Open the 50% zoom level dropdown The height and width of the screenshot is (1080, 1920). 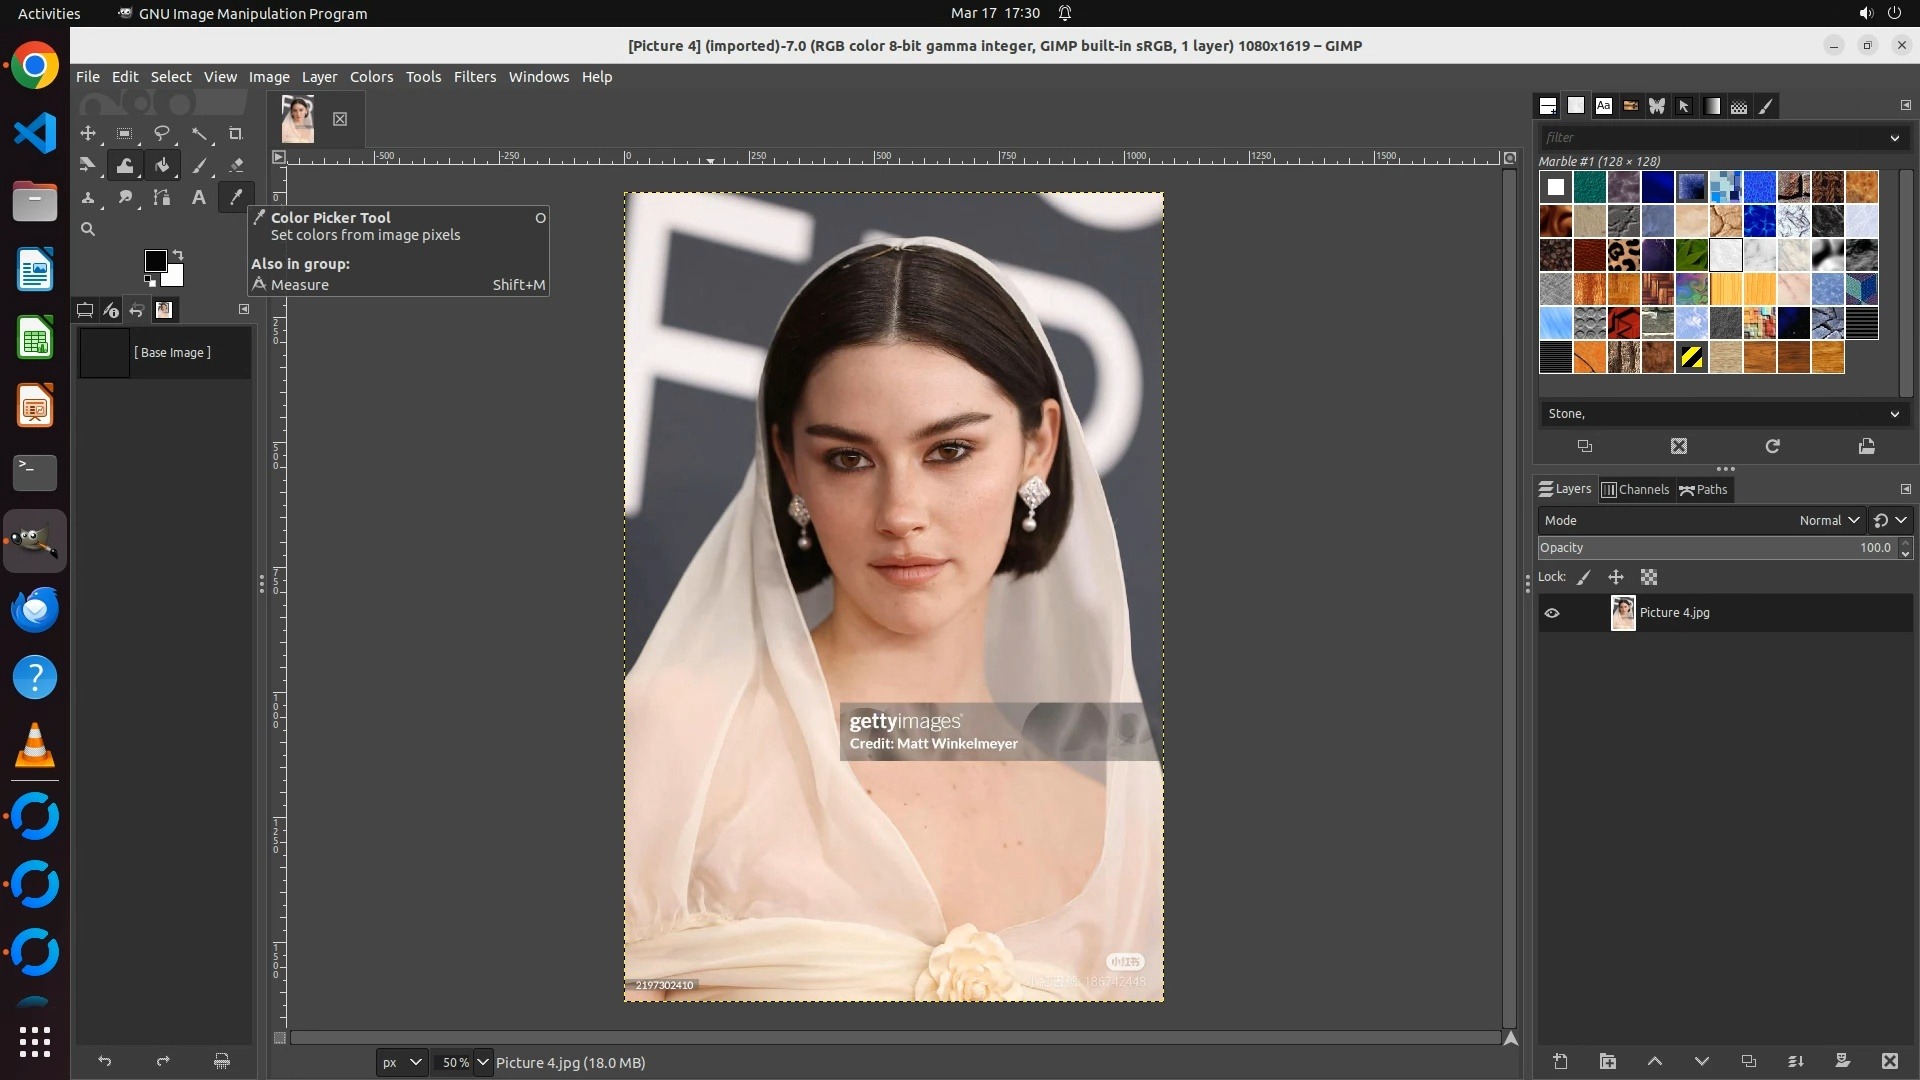click(483, 1062)
